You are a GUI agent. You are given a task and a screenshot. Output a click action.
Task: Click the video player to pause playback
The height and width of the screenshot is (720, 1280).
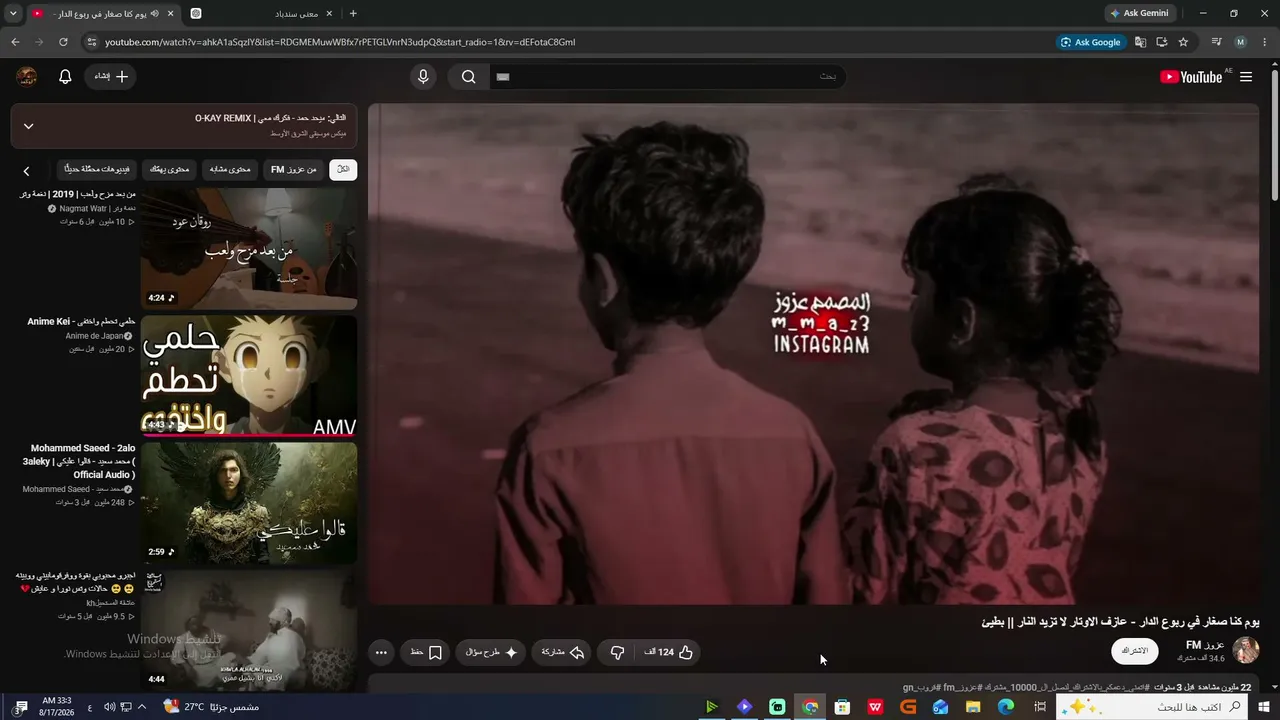(x=813, y=354)
